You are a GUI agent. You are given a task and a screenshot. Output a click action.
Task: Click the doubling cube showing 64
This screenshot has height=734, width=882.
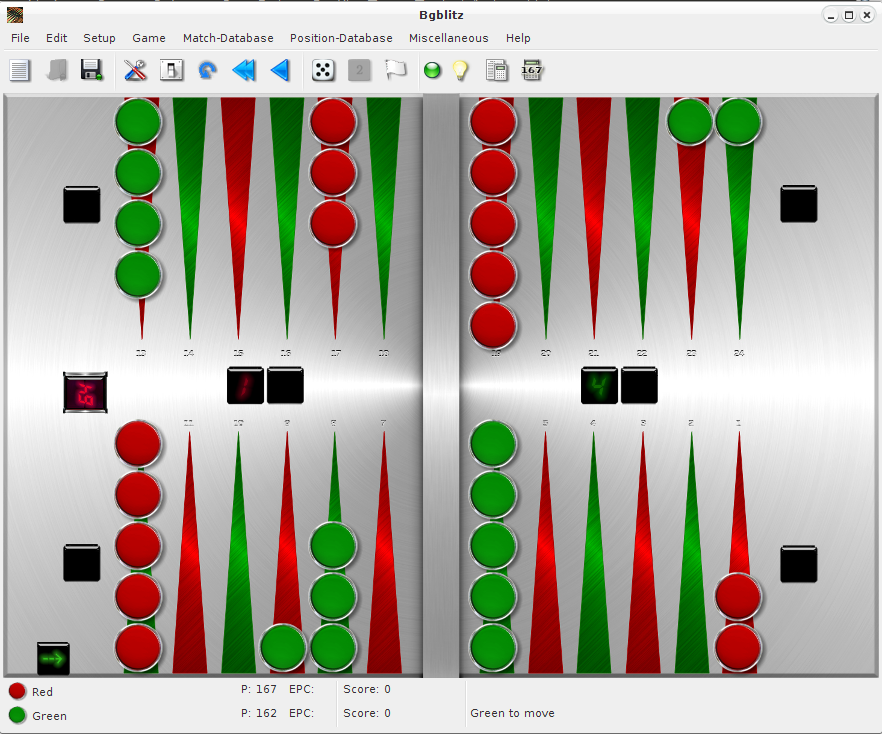point(85,392)
